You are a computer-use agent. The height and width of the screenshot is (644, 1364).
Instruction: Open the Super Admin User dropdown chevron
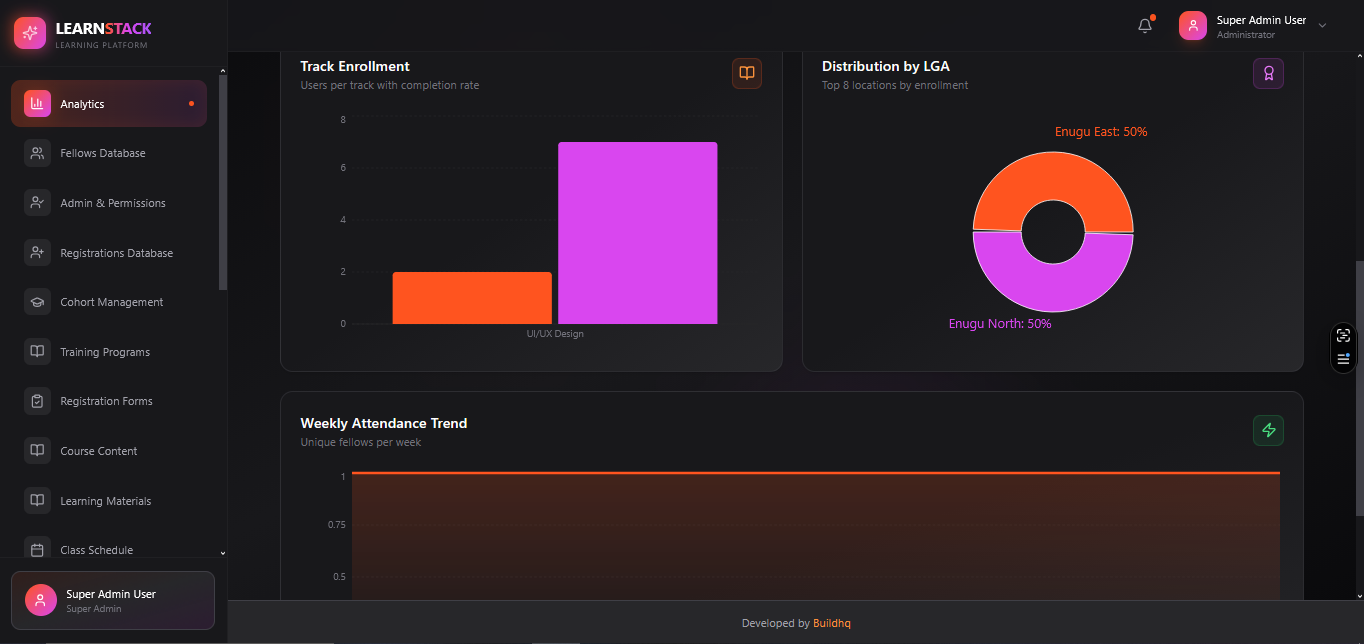tap(1322, 26)
